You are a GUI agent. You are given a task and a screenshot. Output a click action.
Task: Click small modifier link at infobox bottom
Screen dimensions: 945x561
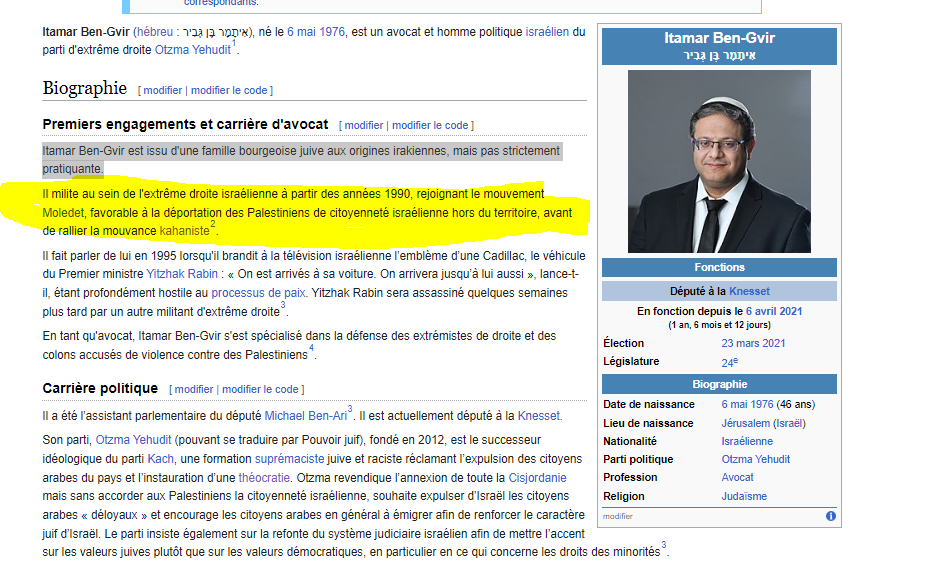click(618, 516)
